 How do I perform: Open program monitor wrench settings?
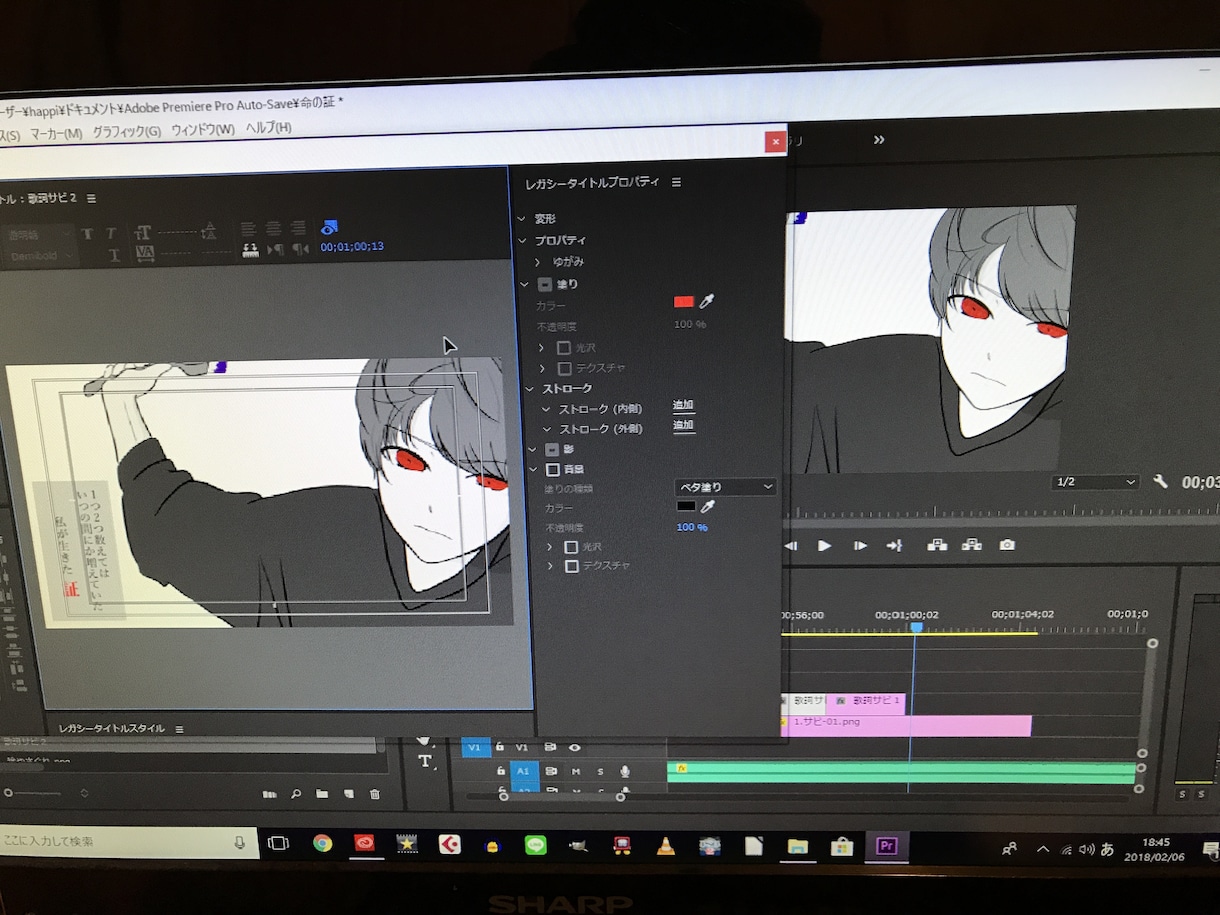pos(1160,482)
